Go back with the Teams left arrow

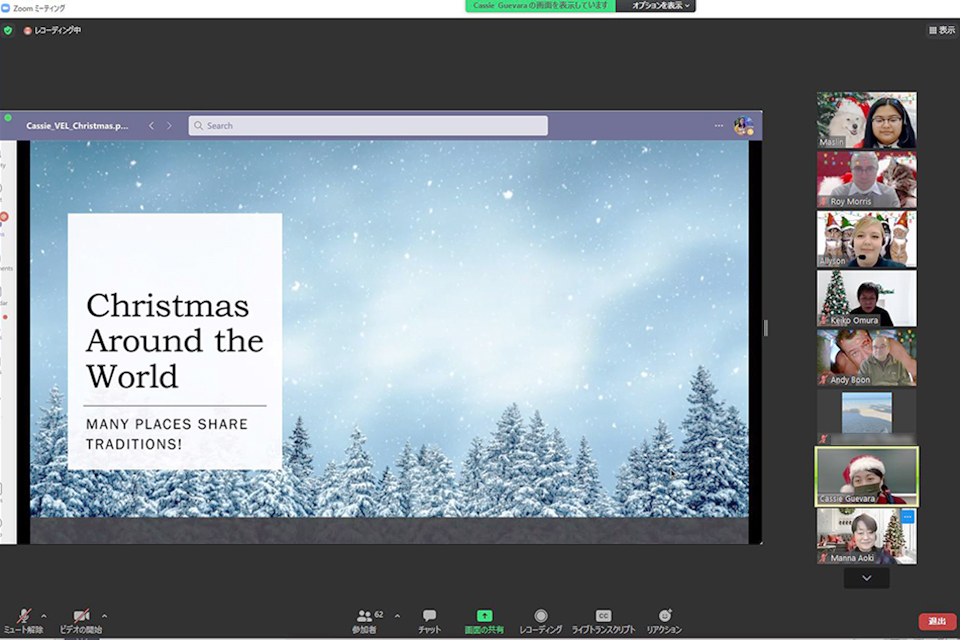pyautogui.click(x=151, y=126)
